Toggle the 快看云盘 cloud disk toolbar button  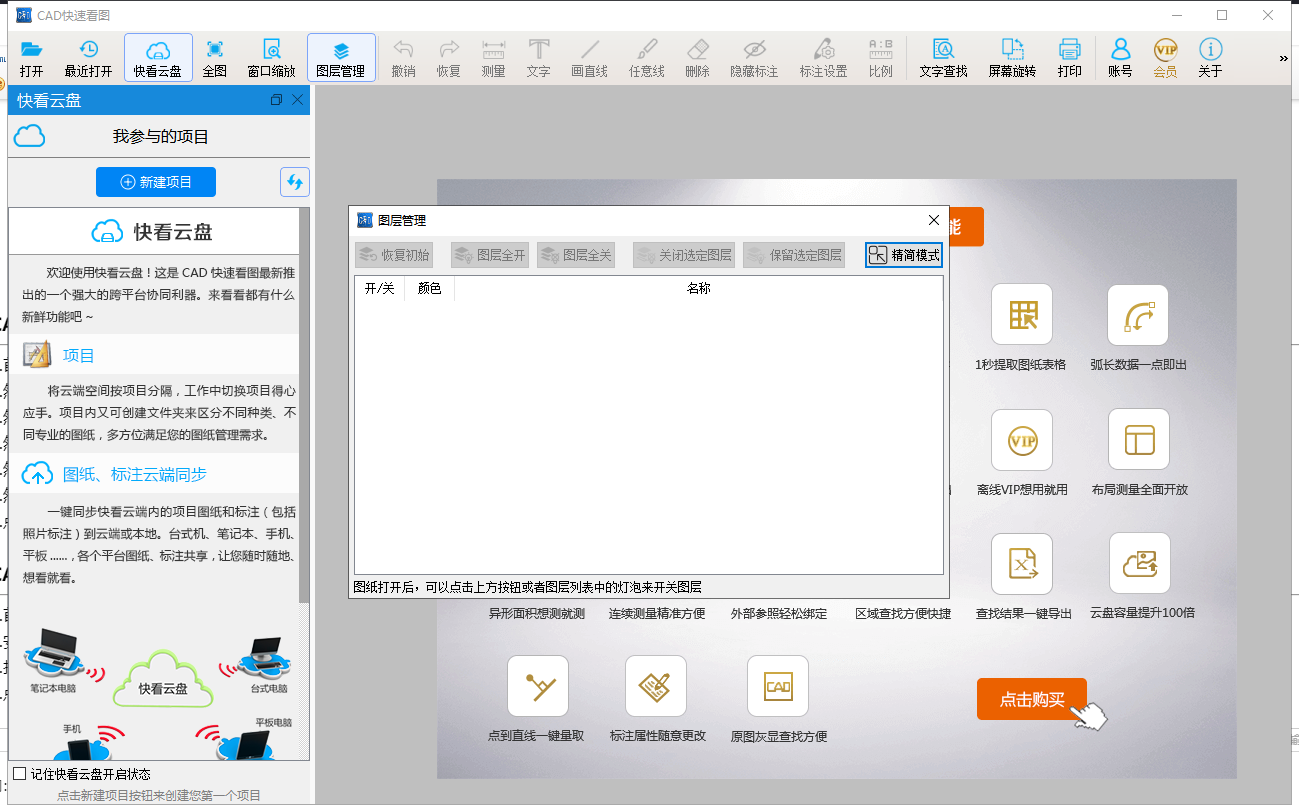(x=158, y=58)
